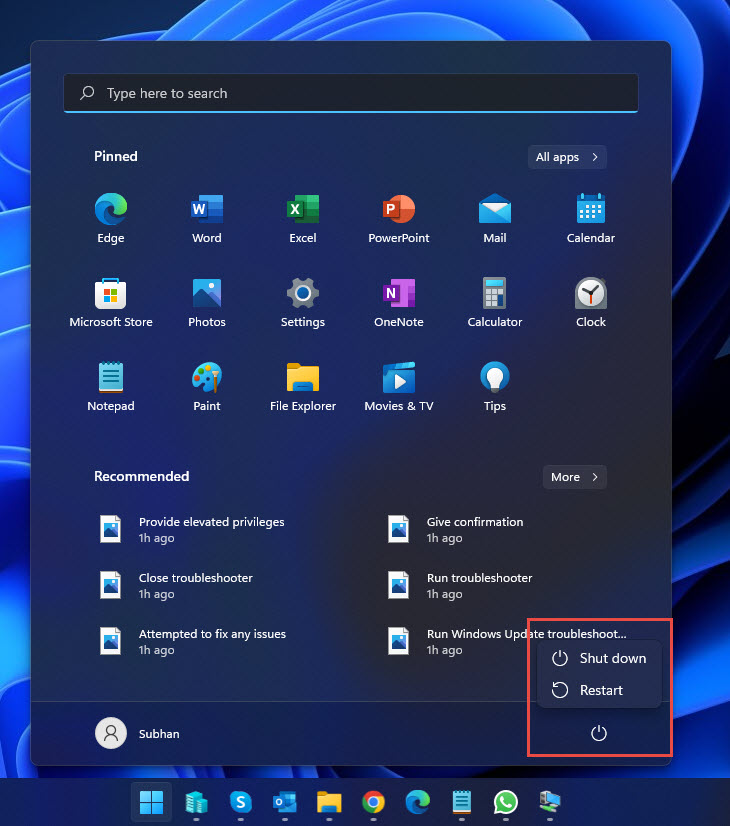Open the teal building taskbar app
This screenshot has height=826, width=730.
tap(196, 802)
